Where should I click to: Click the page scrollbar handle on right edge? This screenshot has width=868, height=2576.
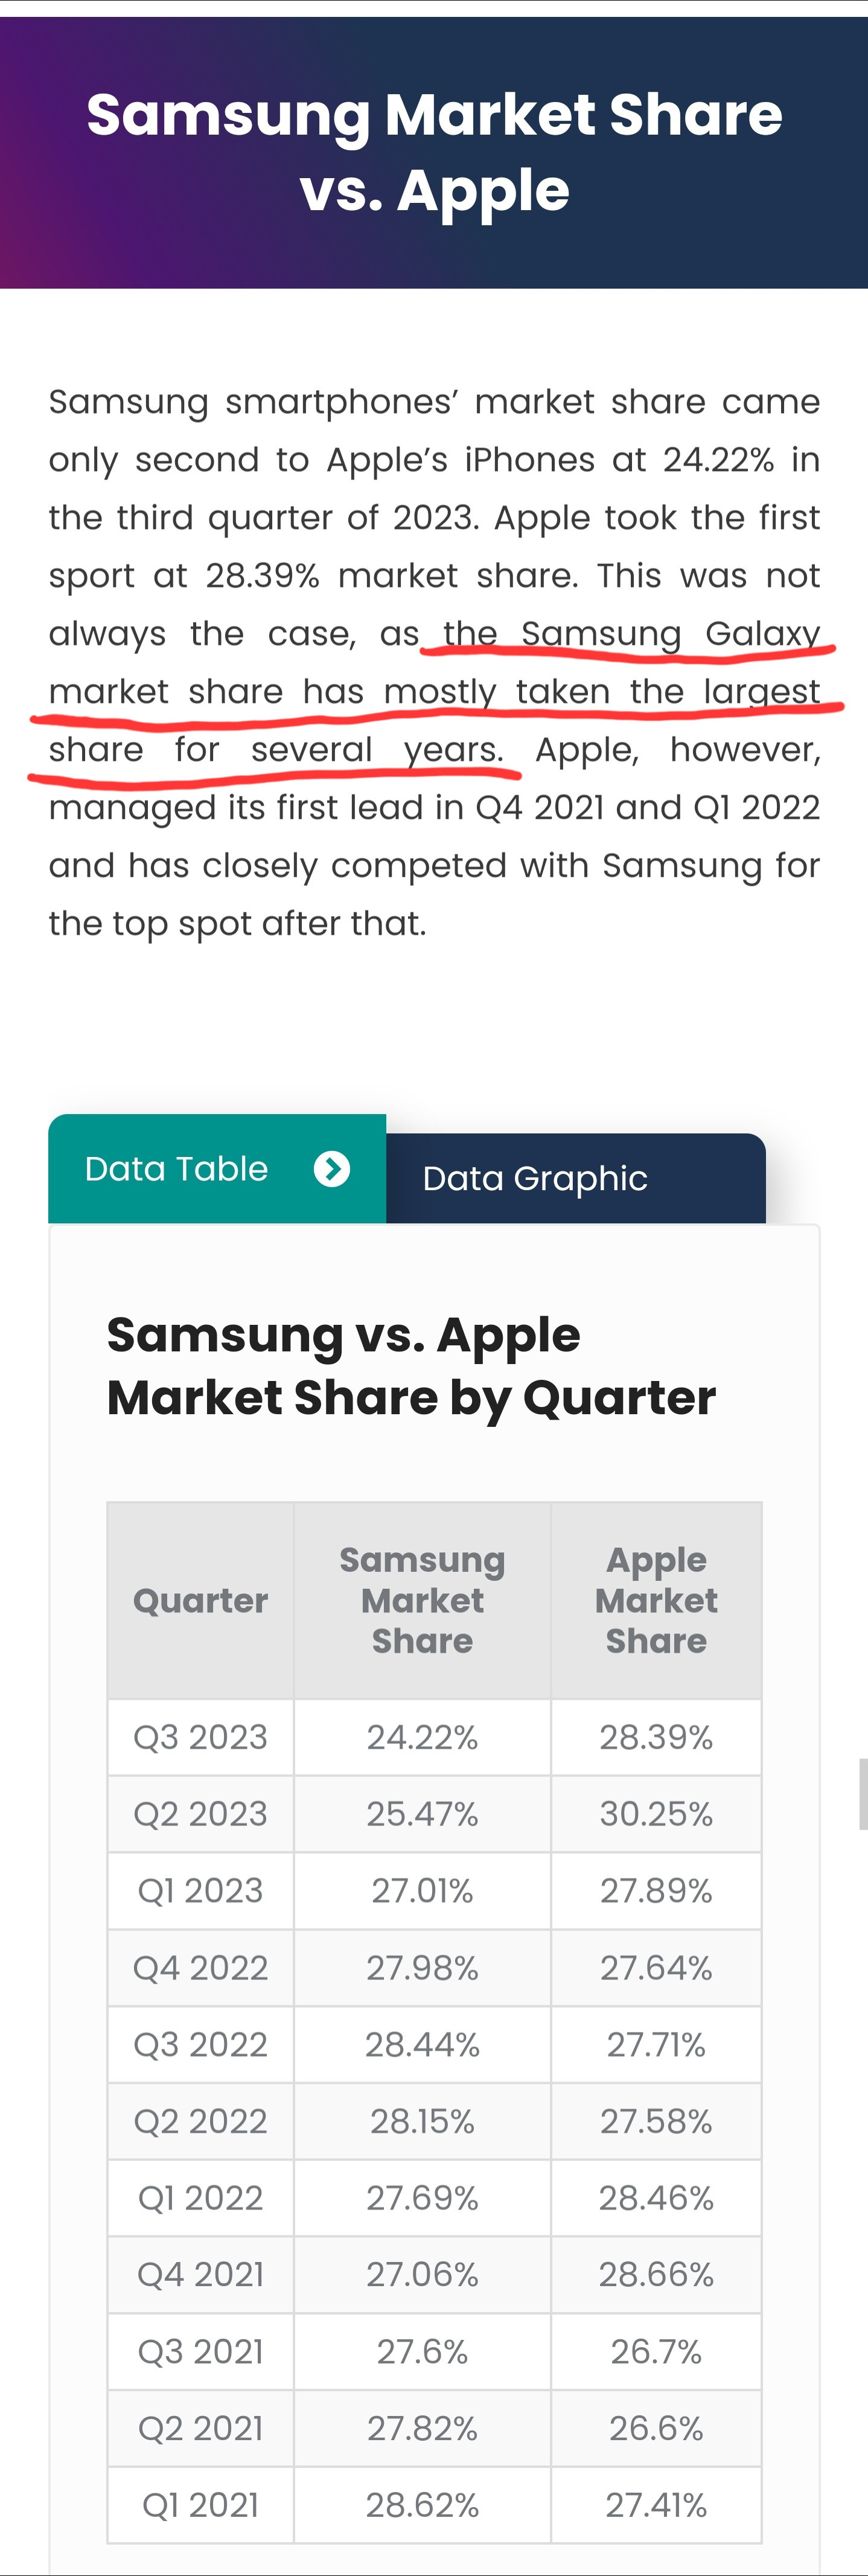point(863,1794)
